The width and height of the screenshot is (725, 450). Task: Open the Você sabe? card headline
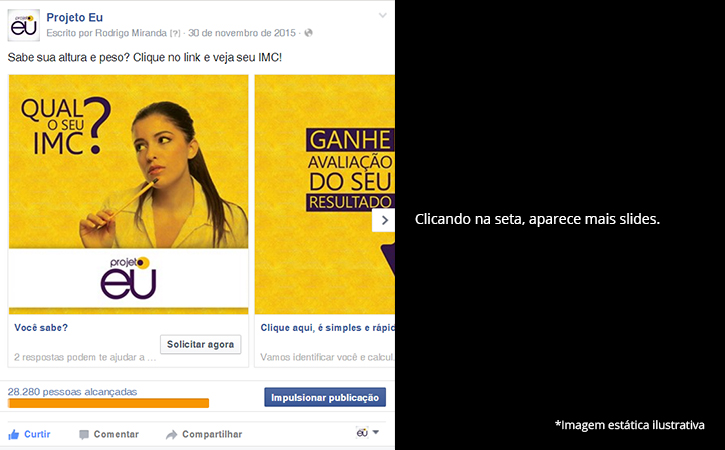pyautogui.click(x=41, y=327)
